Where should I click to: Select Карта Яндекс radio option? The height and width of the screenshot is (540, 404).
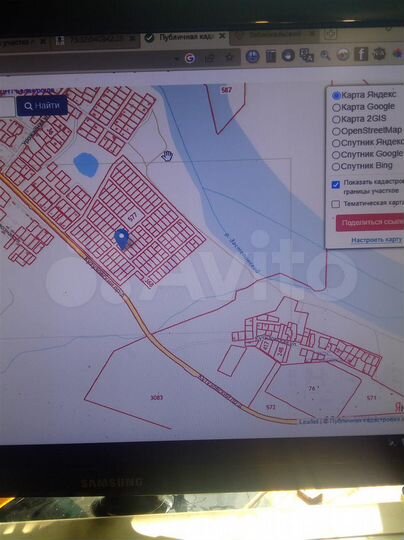tap(336, 95)
